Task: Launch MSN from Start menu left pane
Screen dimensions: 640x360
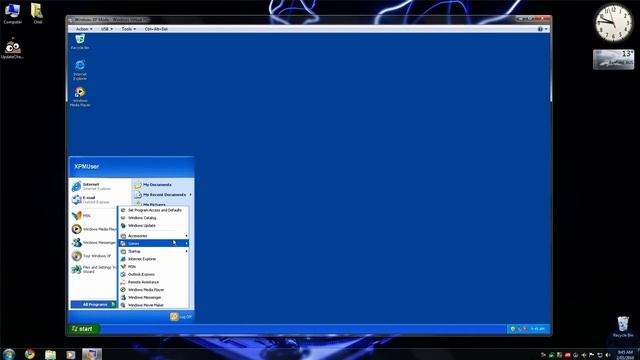Action: 94,216
